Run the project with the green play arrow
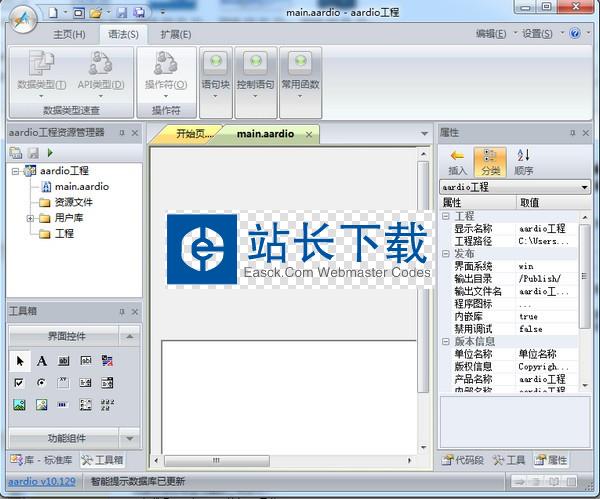Image resolution: width=600 pixels, height=499 pixels. pos(50,153)
